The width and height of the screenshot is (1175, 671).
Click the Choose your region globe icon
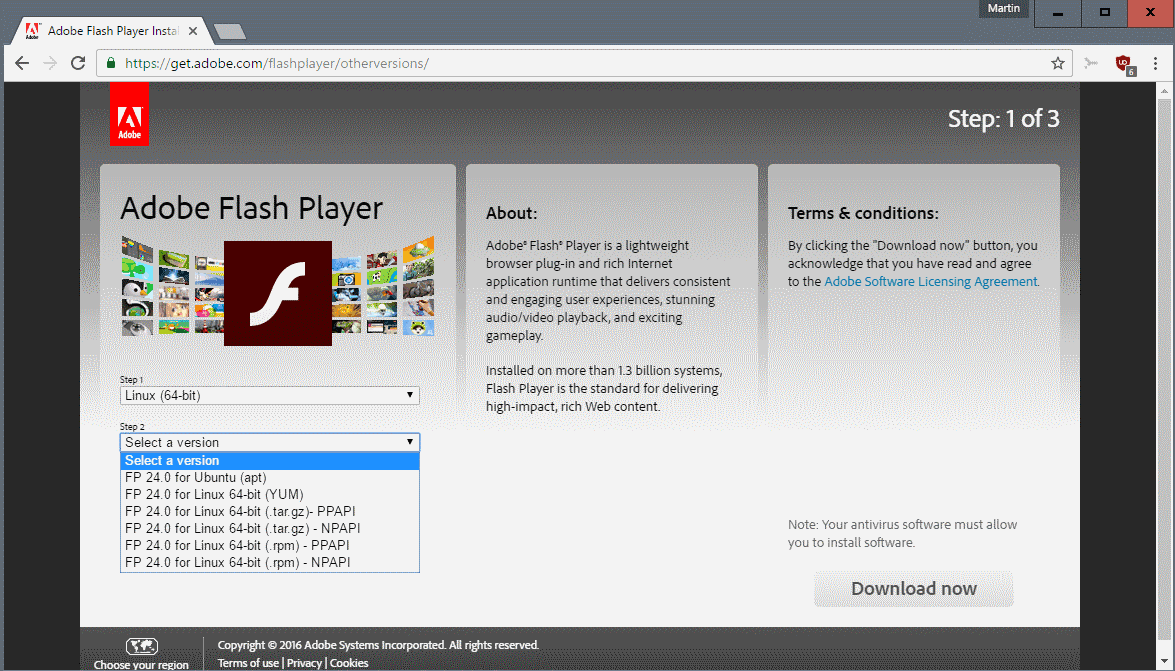point(141,645)
